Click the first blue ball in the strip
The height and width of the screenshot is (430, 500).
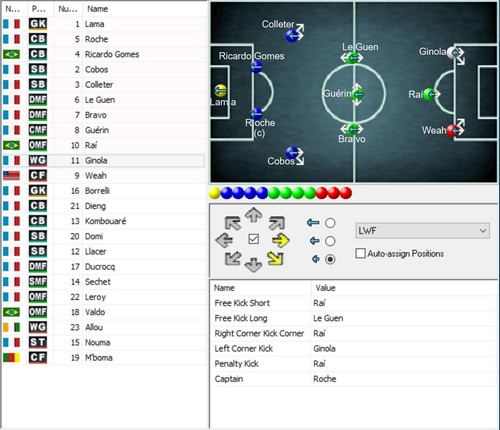pos(227,193)
